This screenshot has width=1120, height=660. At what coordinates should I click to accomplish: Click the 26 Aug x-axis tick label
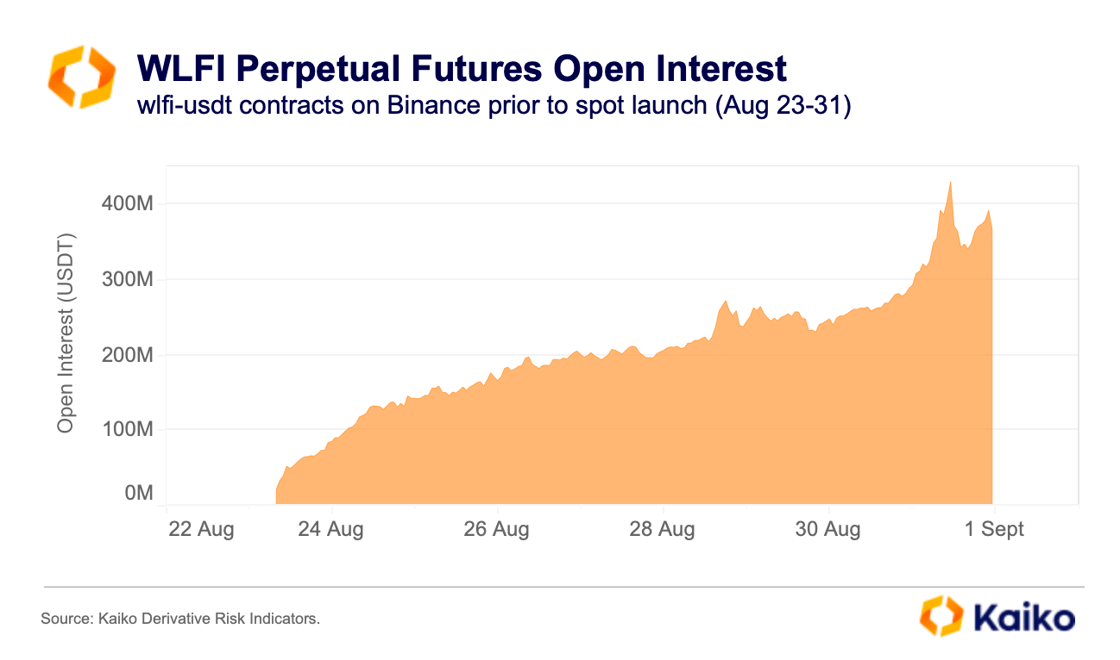[x=496, y=529]
